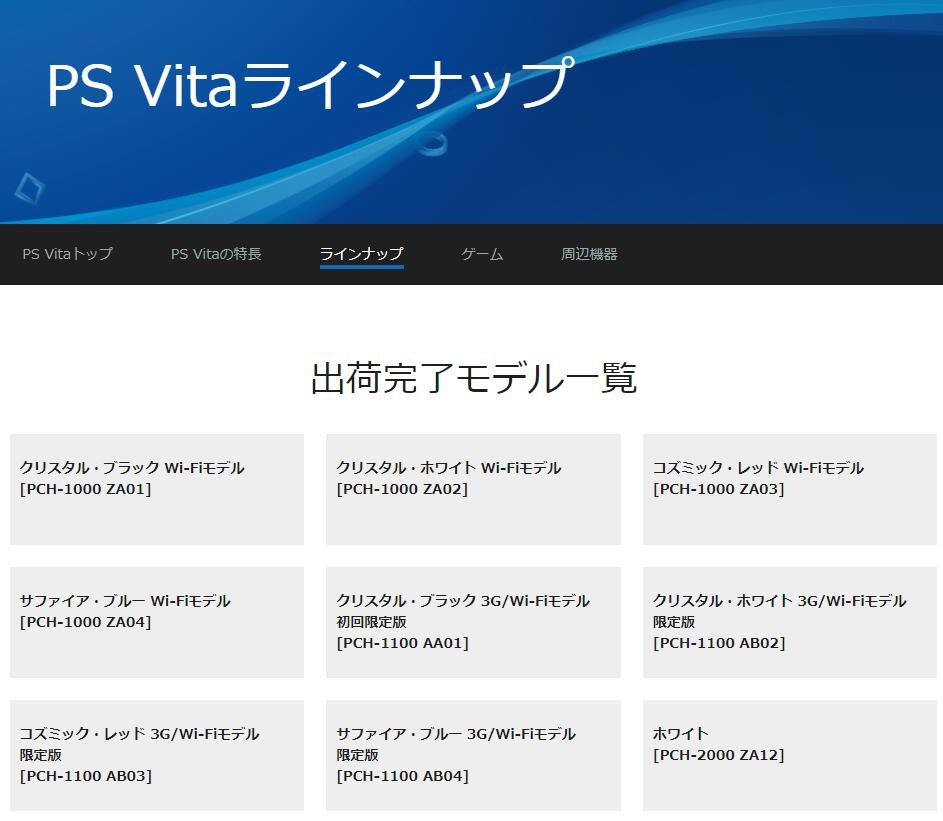Click the dark navigation bar background
Viewport: 943px width, 821px height.
800,254
